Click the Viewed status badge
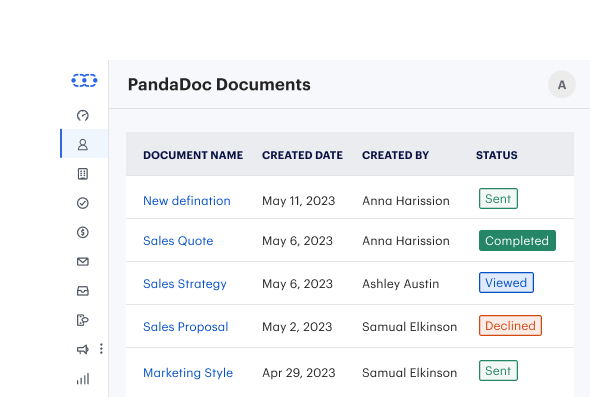 point(506,283)
